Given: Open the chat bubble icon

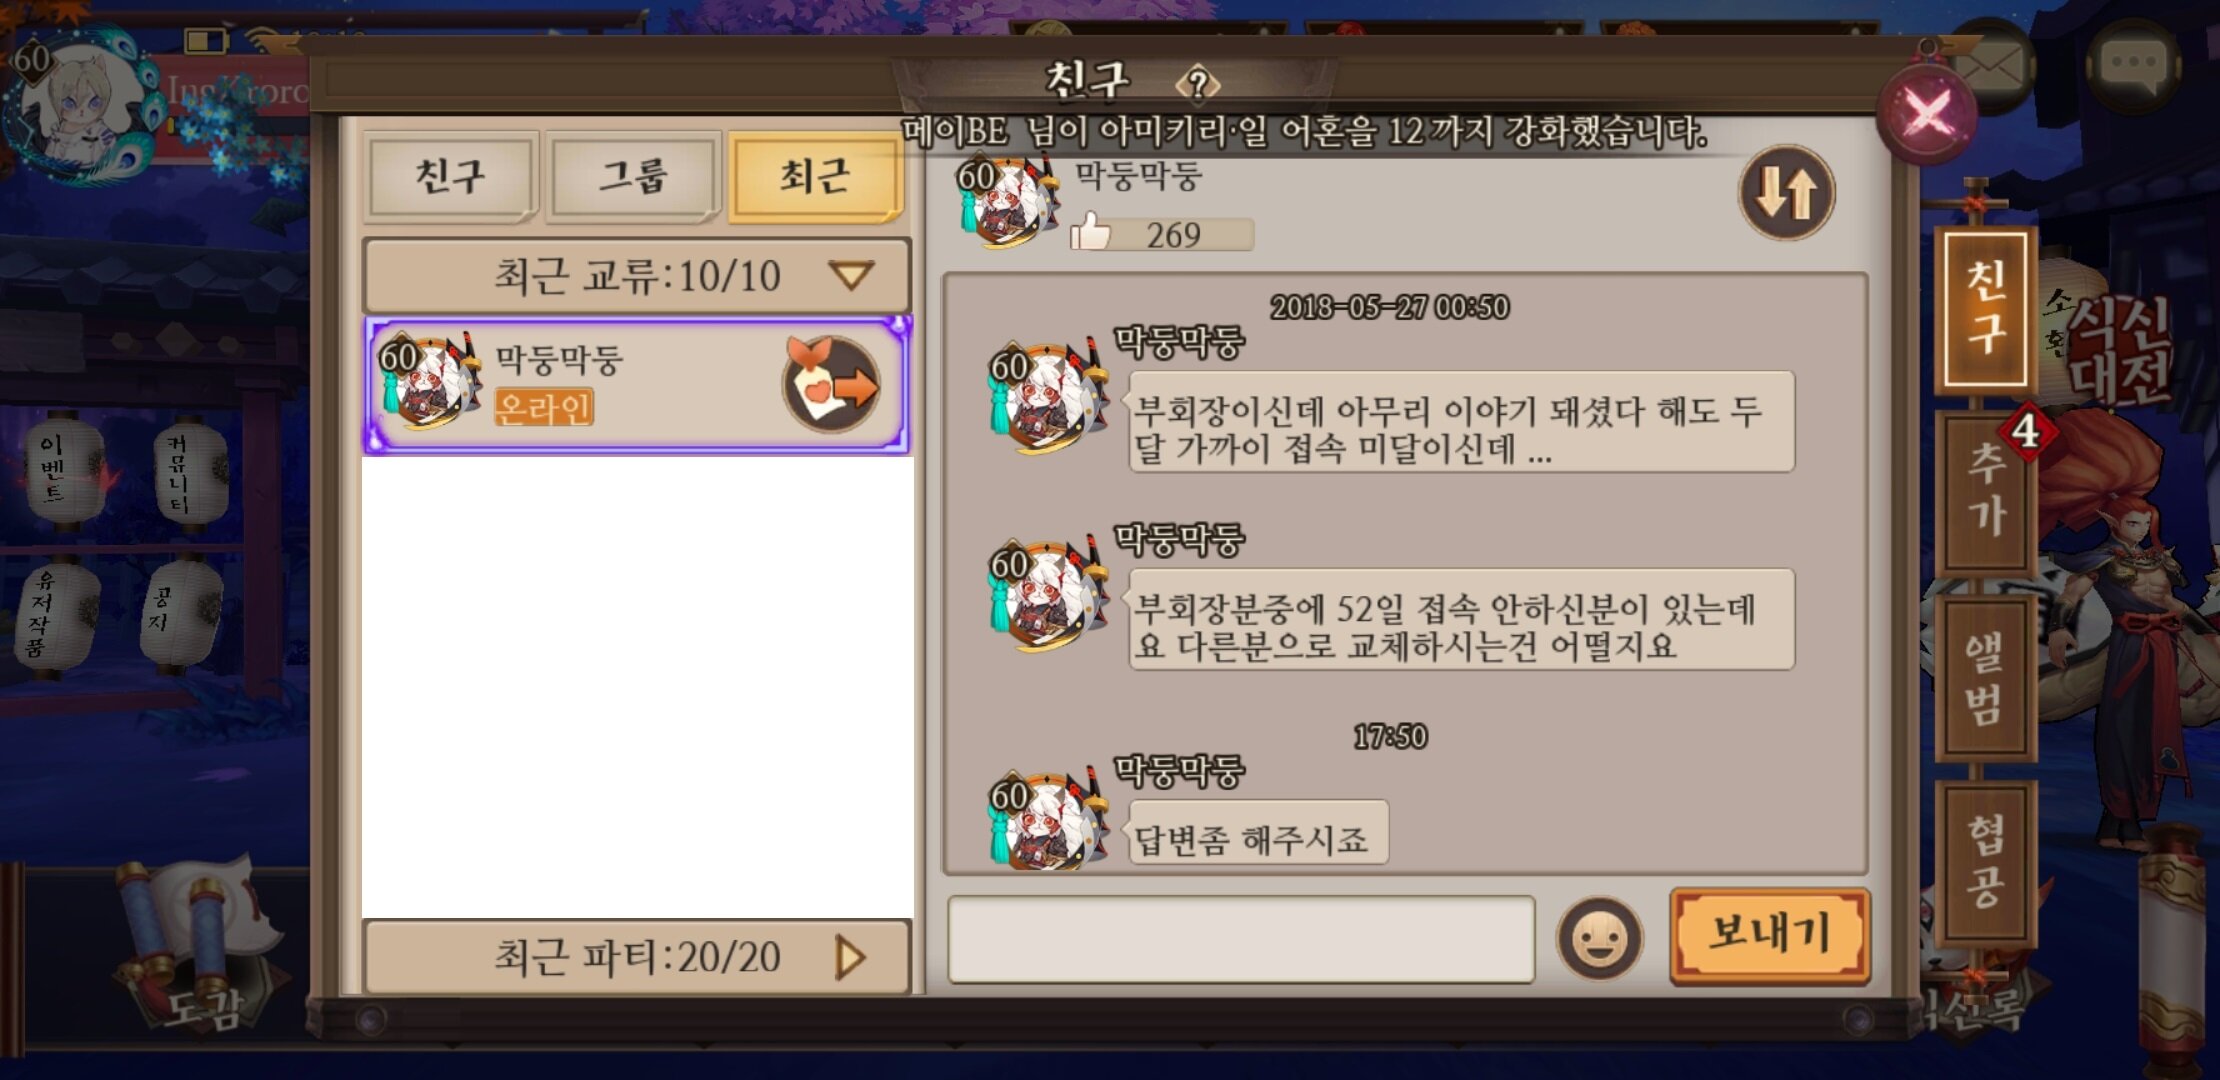Looking at the screenshot, I should point(2134,64).
